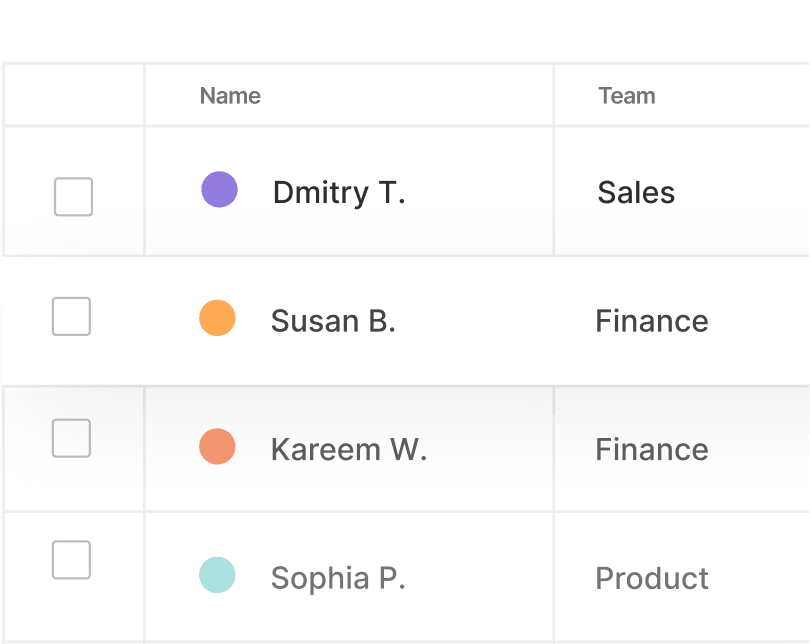Click Susan B.'s Finance team cell
The width and height of the screenshot is (810, 644).
point(652,321)
